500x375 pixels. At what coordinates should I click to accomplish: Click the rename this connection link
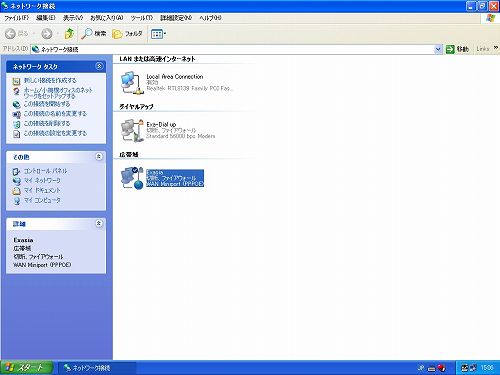(55, 114)
